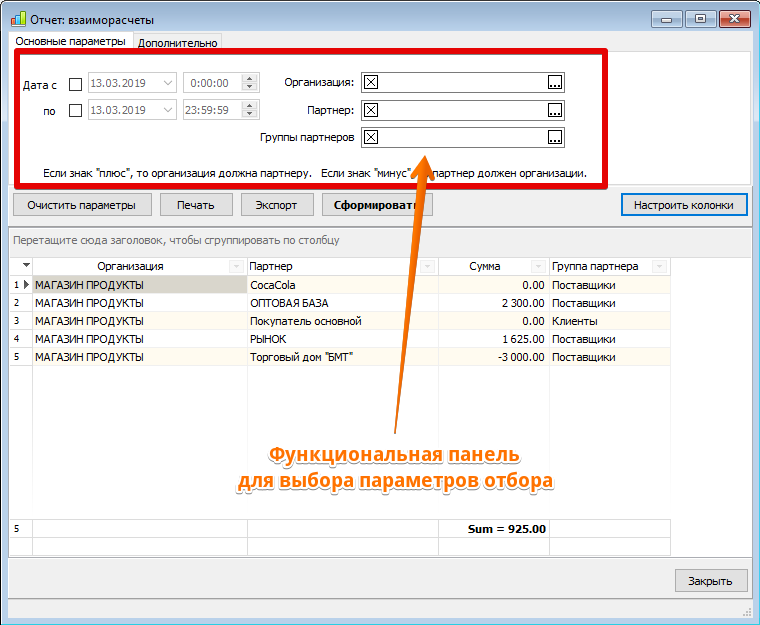The height and width of the screenshot is (625, 760).
Task: Click the Сформировать button
Action: point(377,205)
